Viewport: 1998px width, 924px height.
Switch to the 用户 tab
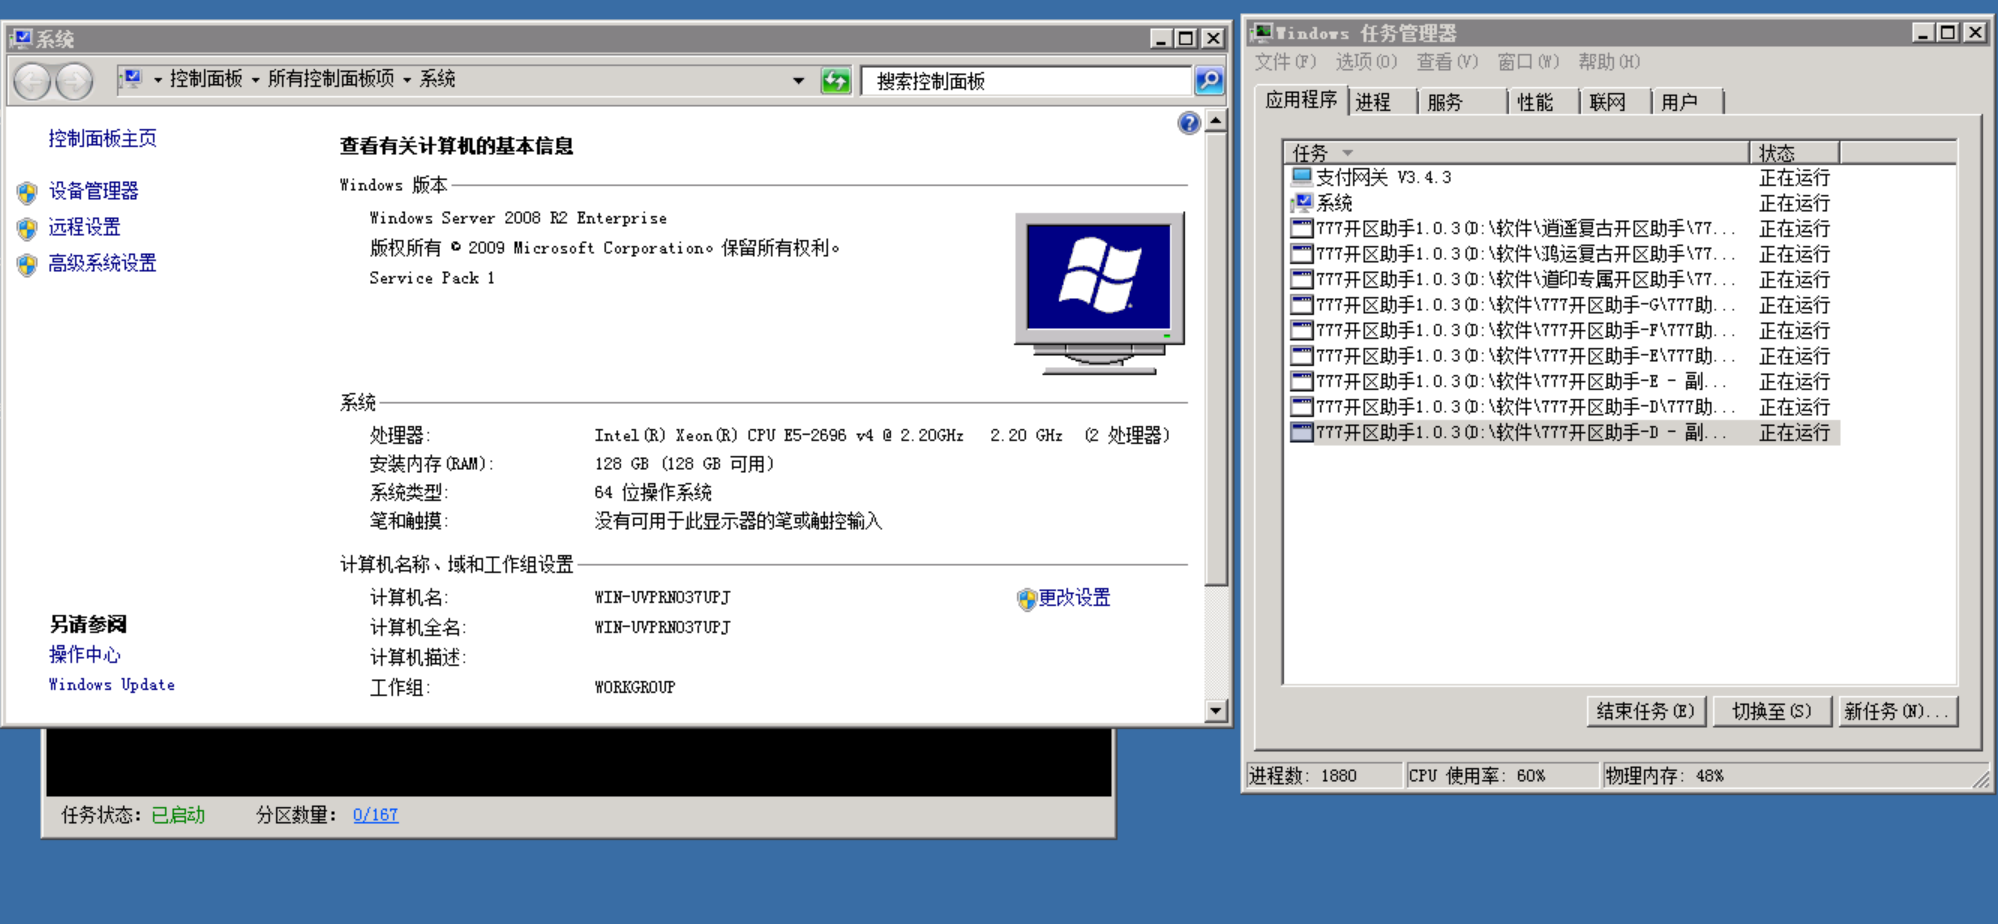[x=1688, y=102]
